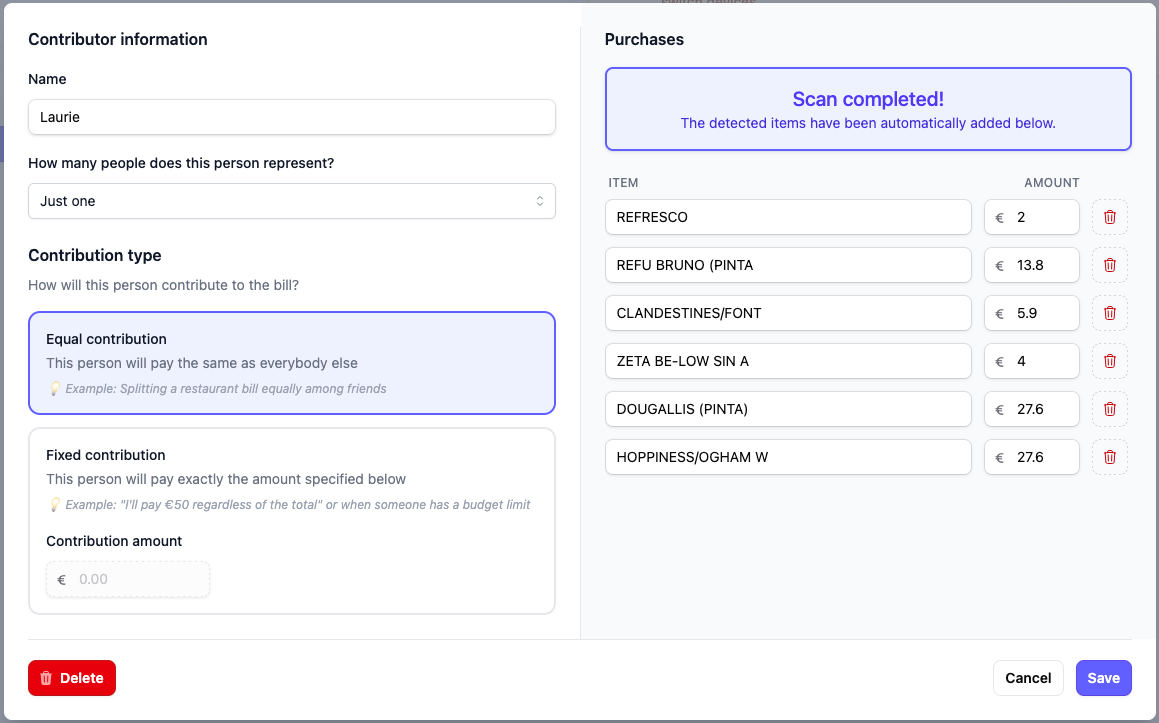Click the euro symbol next to REFRESCO's amount
Screen dimensions: 1159x723
tap(1000, 217)
